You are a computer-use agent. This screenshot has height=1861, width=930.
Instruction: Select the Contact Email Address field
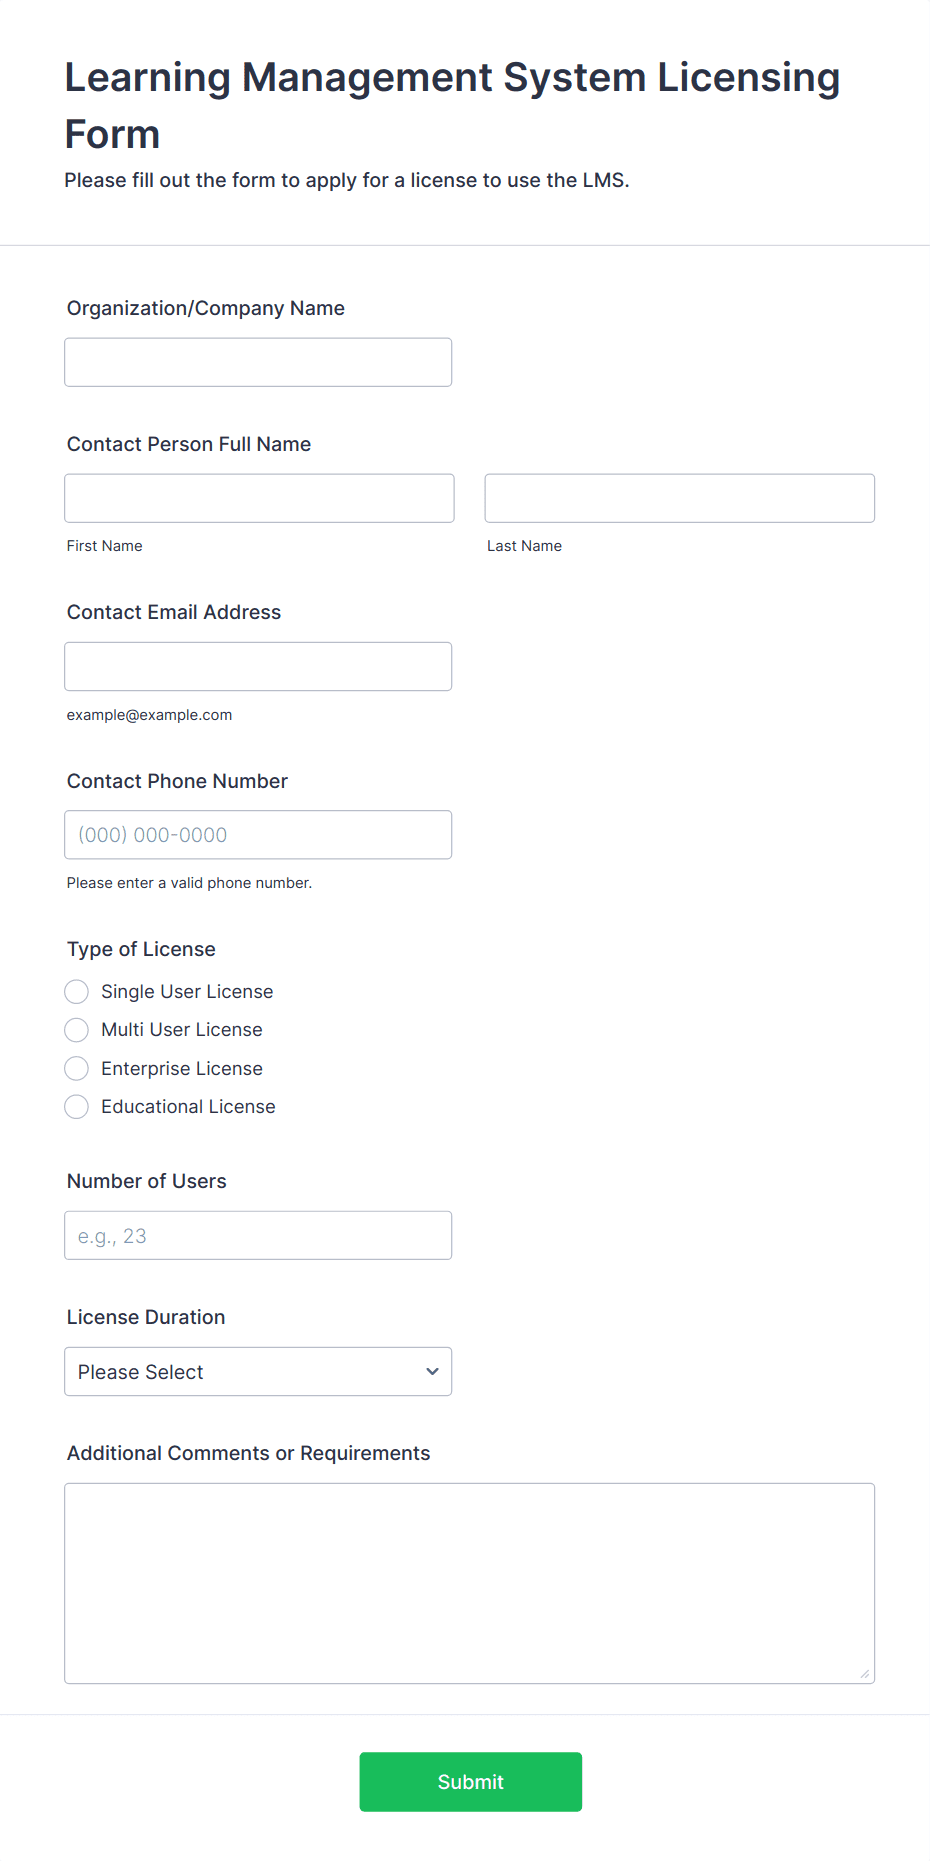(258, 666)
